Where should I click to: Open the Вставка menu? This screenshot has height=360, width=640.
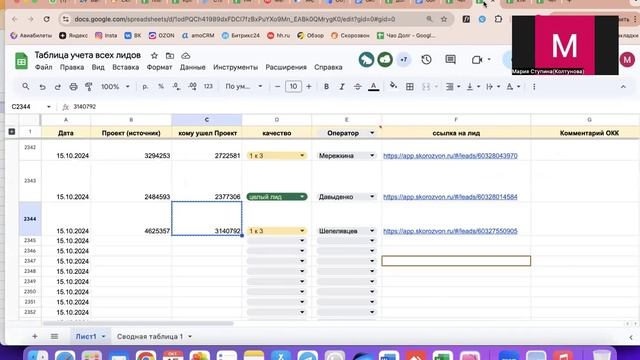[125, 67]
